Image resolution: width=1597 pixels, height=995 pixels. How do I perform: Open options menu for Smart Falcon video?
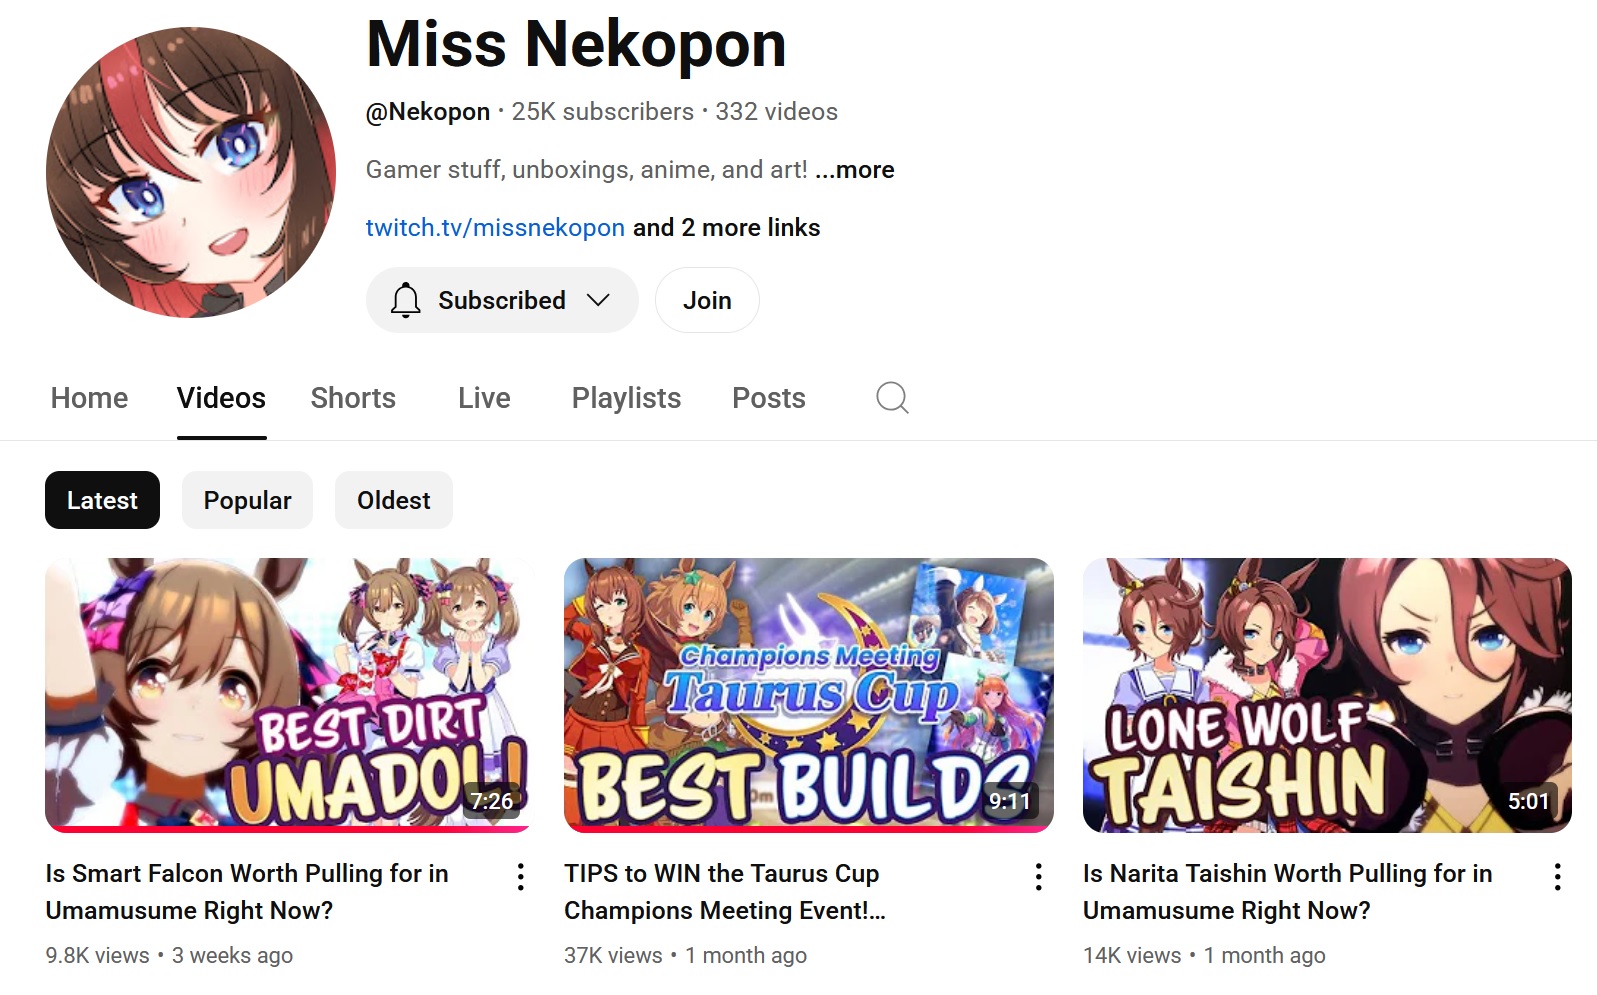[521, 877]
